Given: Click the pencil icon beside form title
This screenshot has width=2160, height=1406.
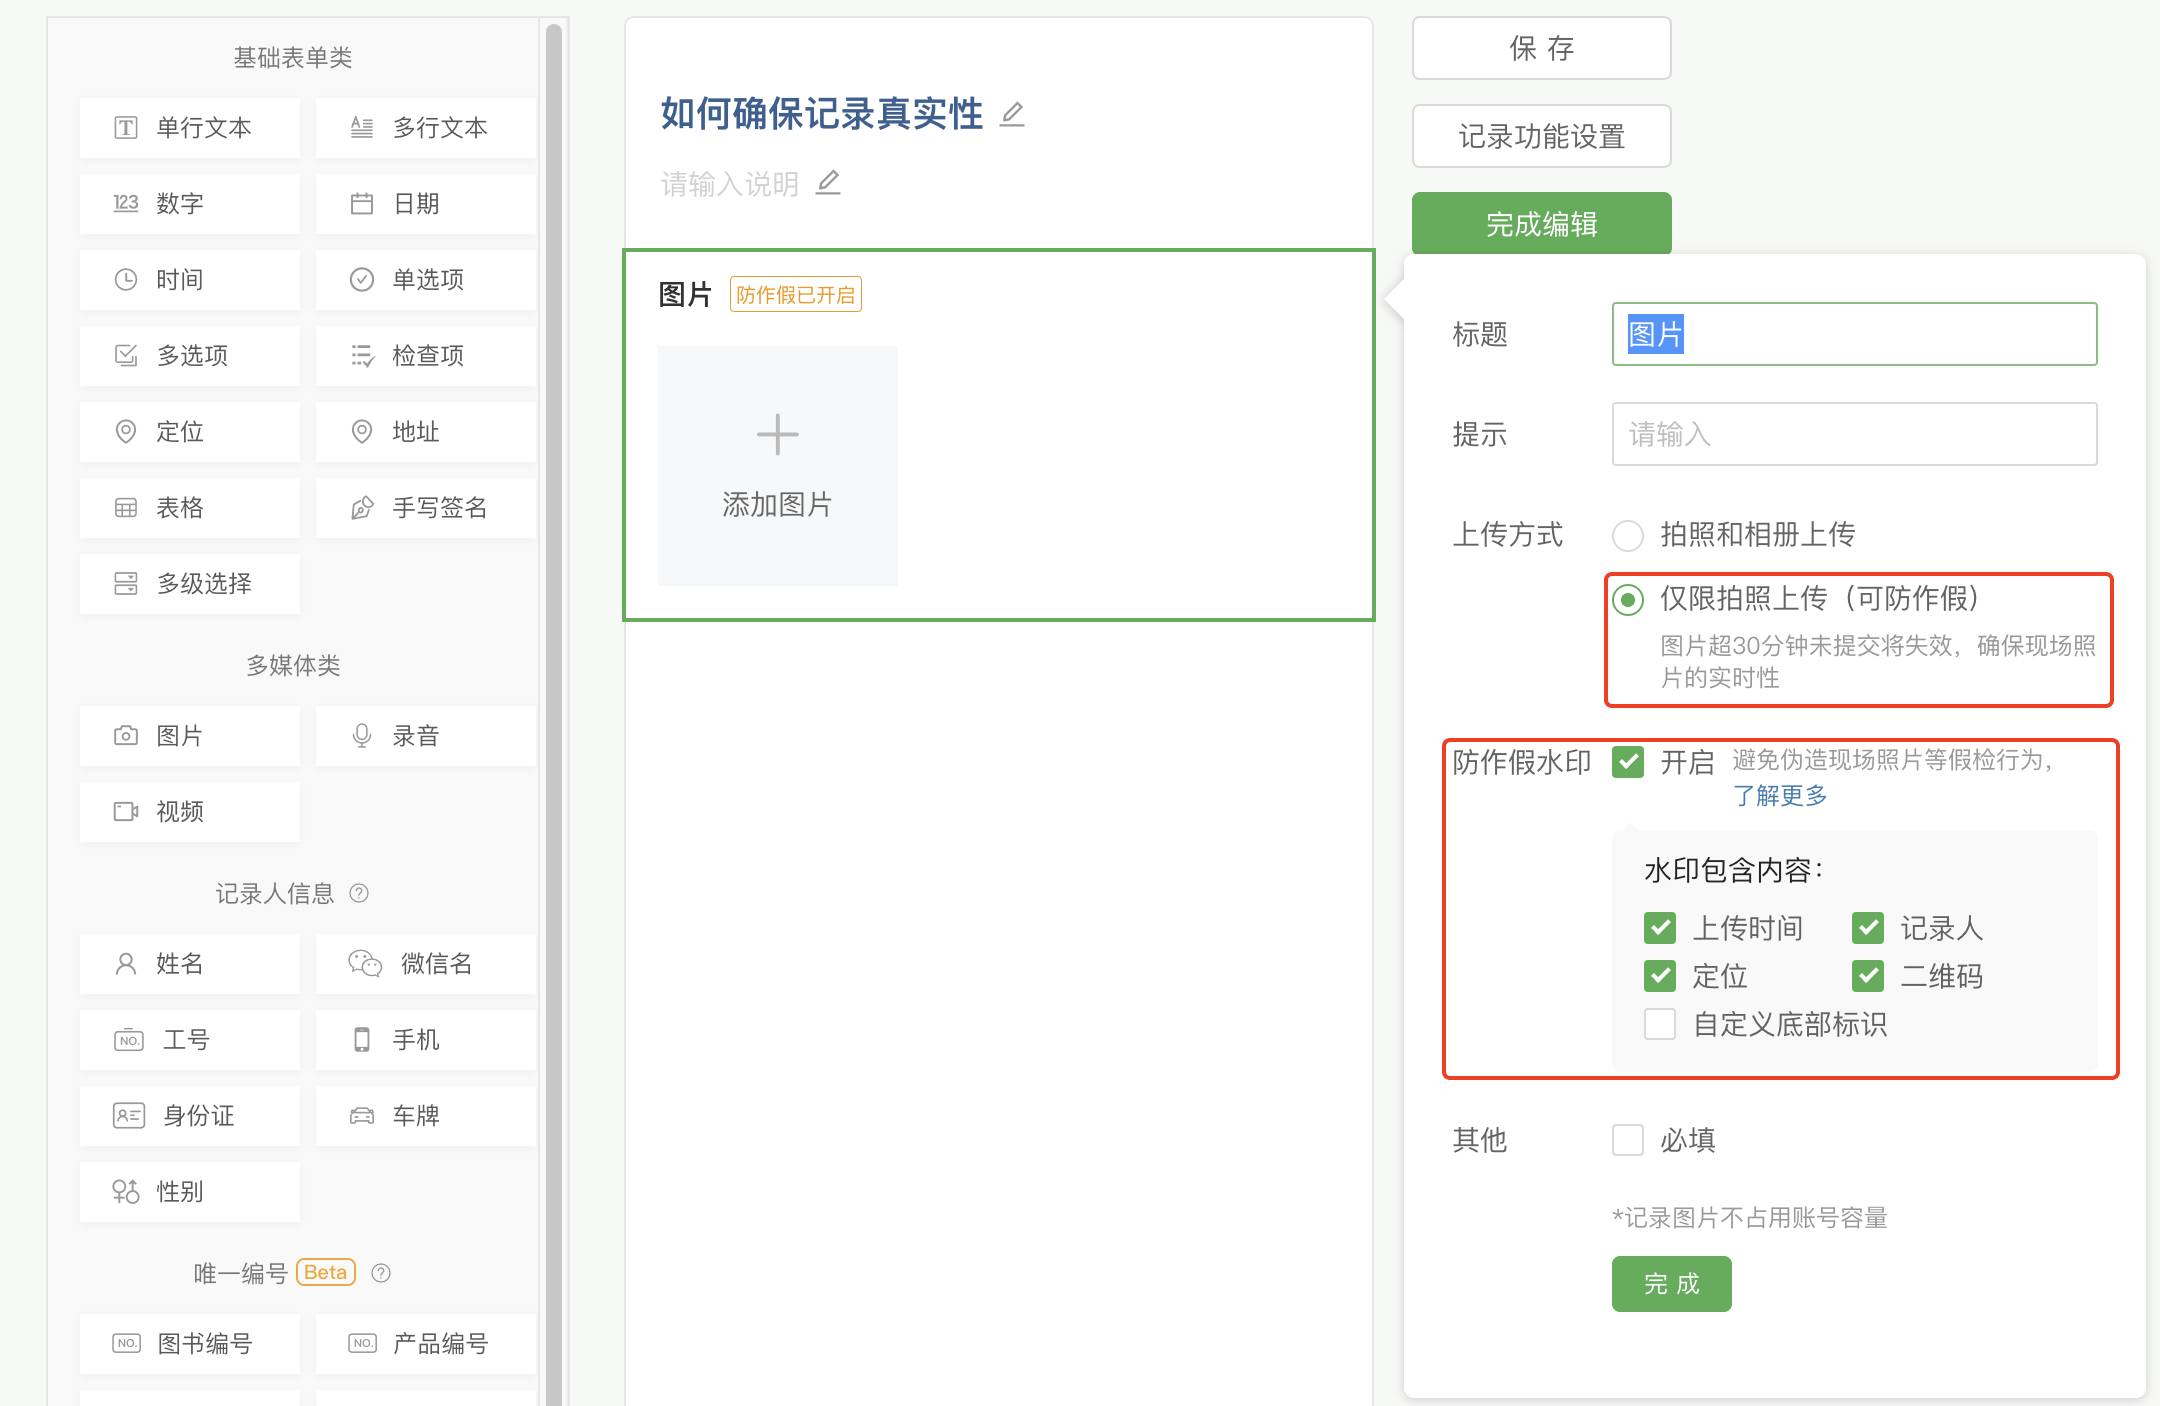Looking at the screenshot, I should coord(1012,114).
